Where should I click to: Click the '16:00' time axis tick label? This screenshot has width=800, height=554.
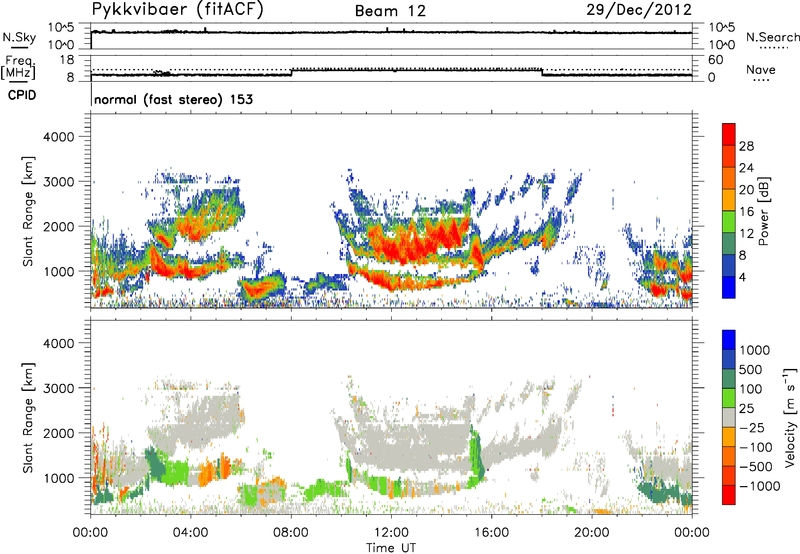click(x=491, y=533)
